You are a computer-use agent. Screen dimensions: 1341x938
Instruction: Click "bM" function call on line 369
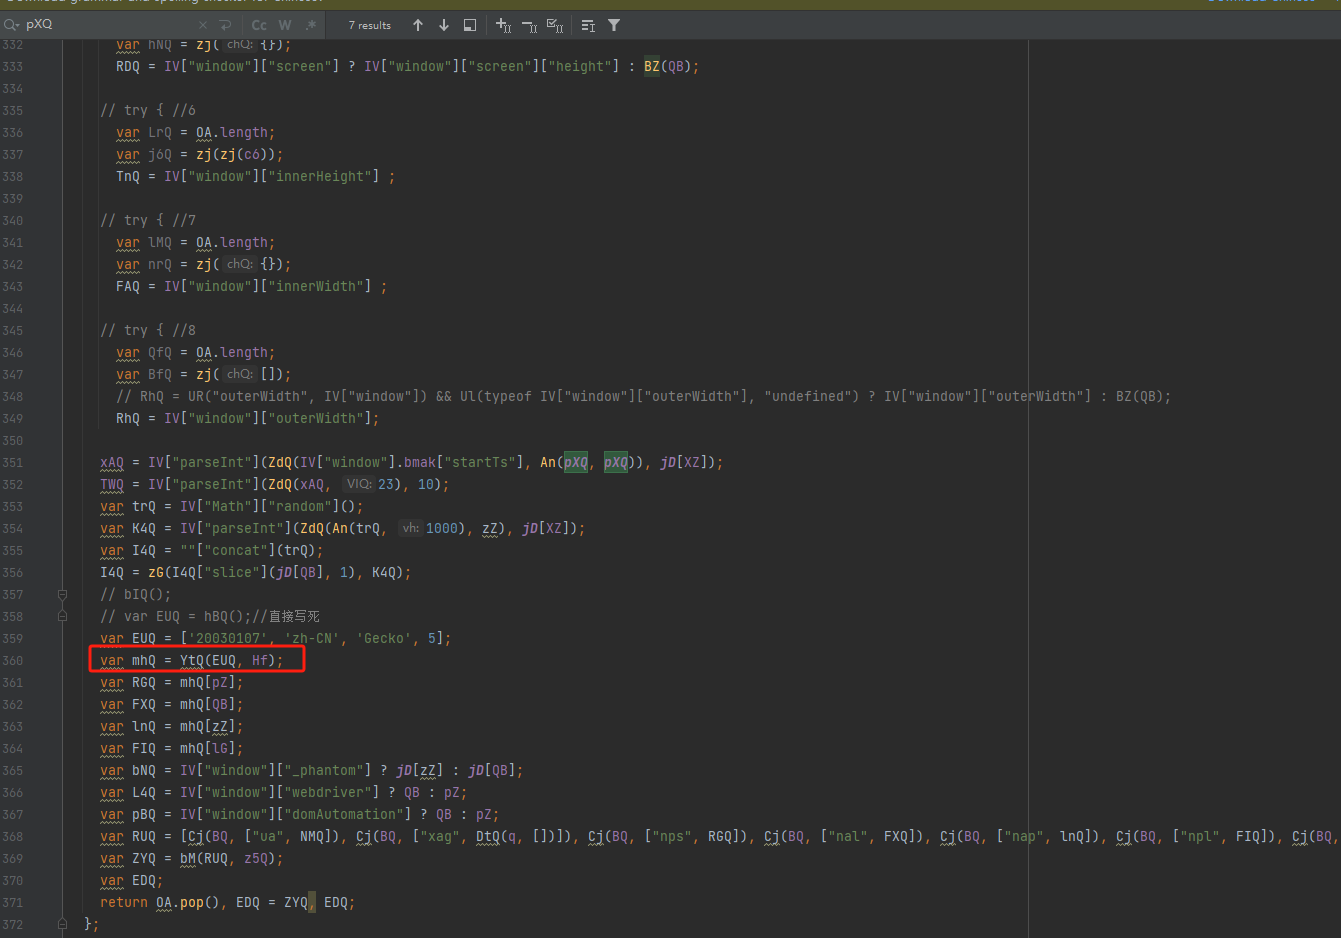(x=188, y=858)
